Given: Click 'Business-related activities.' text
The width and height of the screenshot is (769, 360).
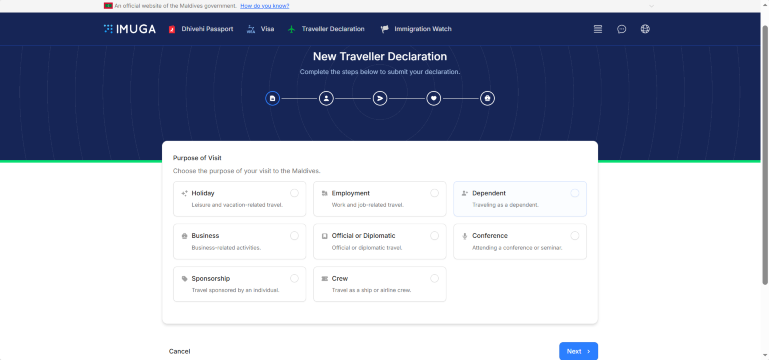Looking at the screenshot, I should tap(226, 248).
